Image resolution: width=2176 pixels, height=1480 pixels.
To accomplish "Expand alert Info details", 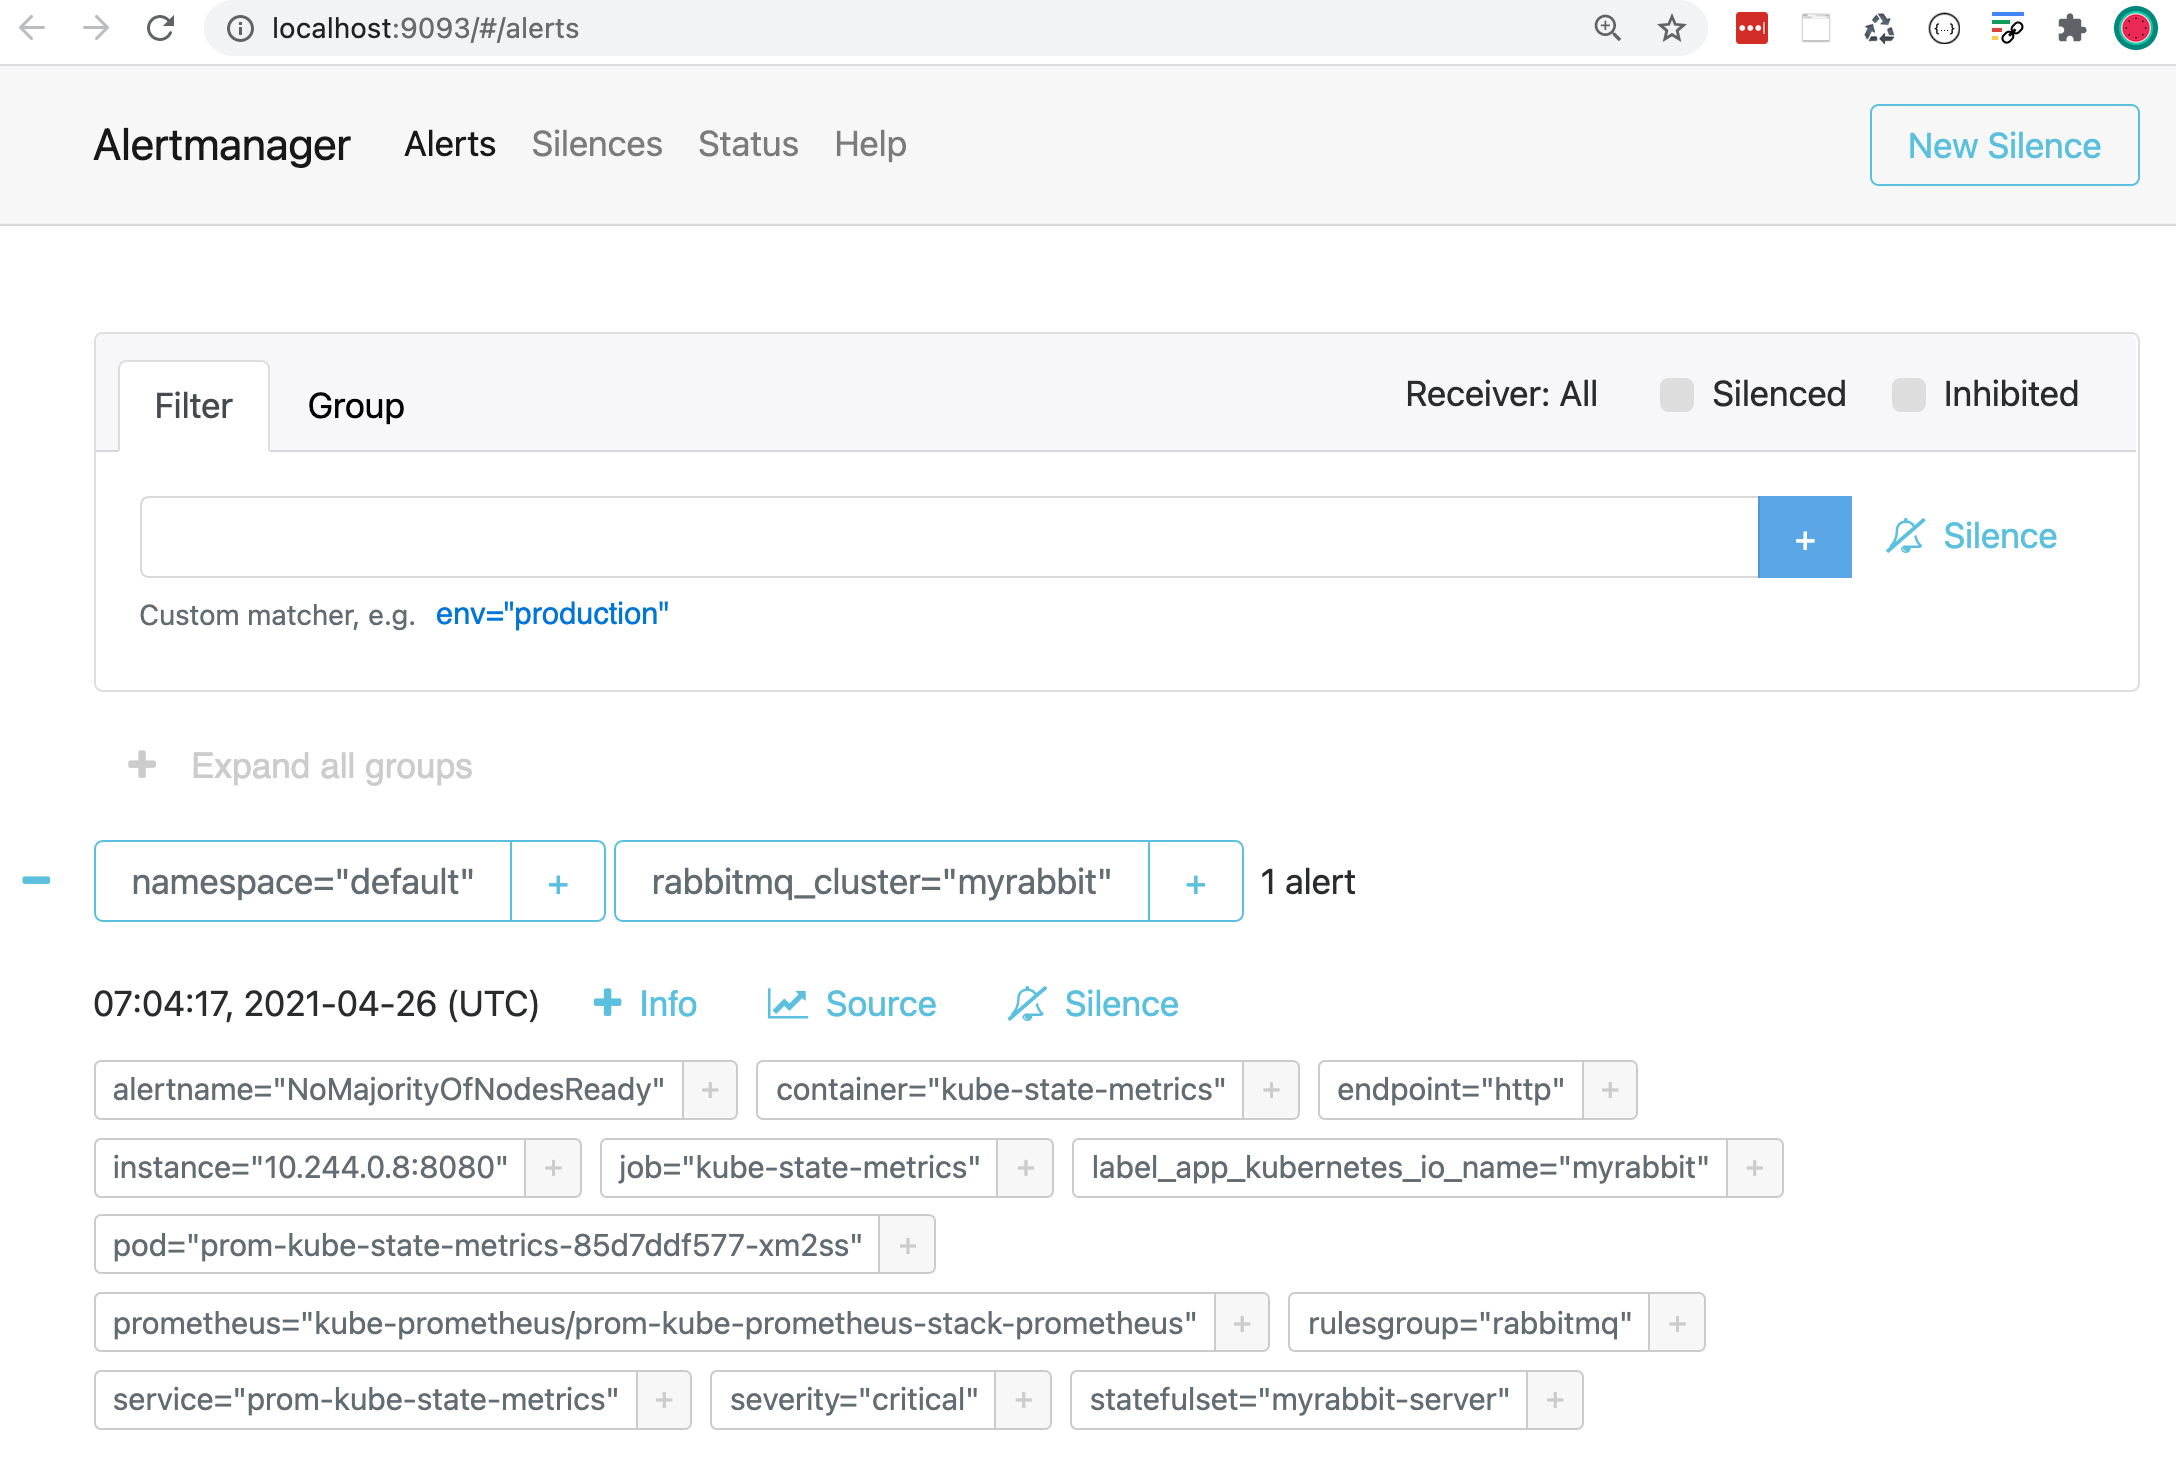I will [645, 1004].
